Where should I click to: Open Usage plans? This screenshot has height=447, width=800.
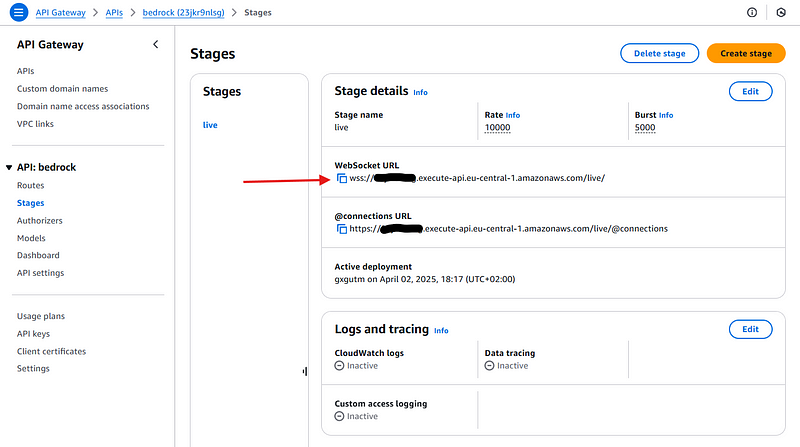pyautogui.click(x=40, y=316)
